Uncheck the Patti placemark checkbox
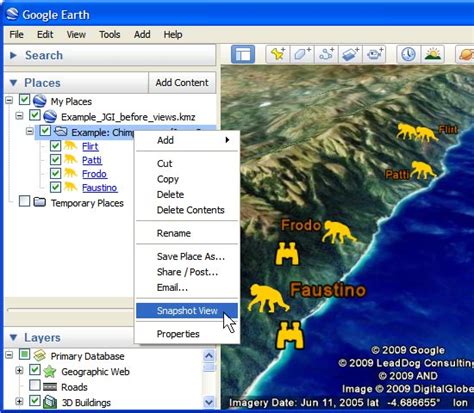The width and height of the screenshot is (474, 413). tap(55, 160)
